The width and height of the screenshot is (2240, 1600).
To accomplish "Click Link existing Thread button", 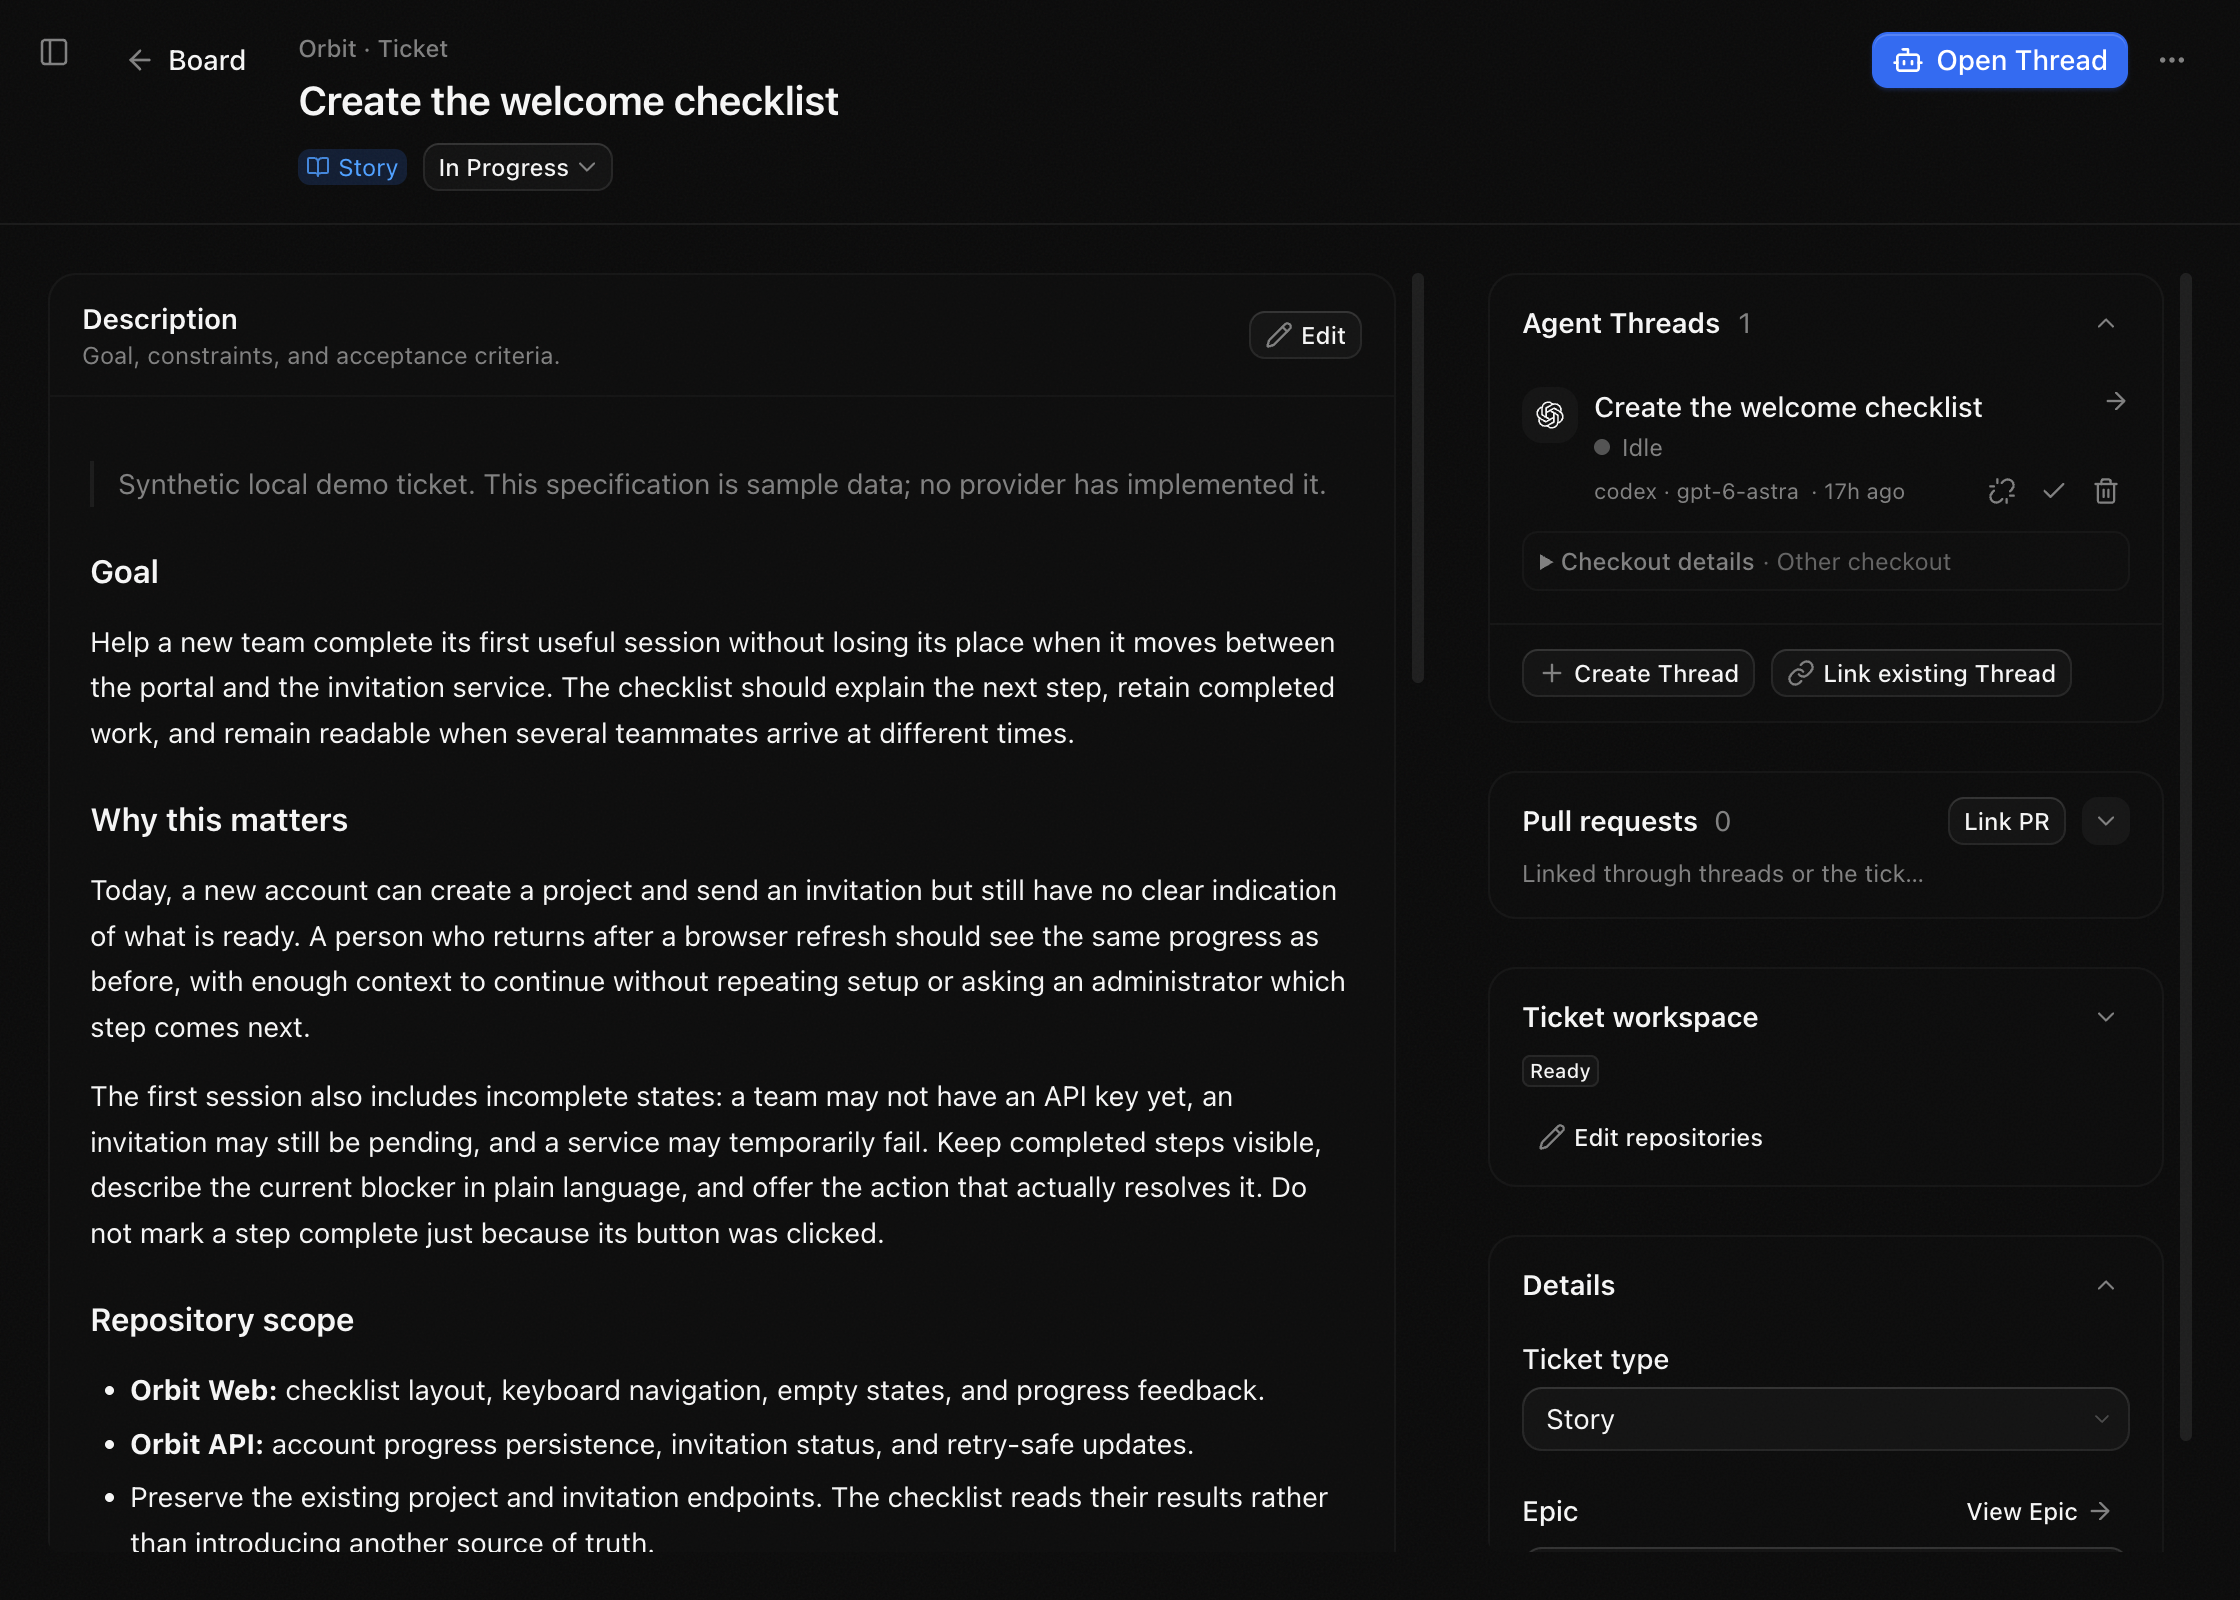I will 1921,673.
